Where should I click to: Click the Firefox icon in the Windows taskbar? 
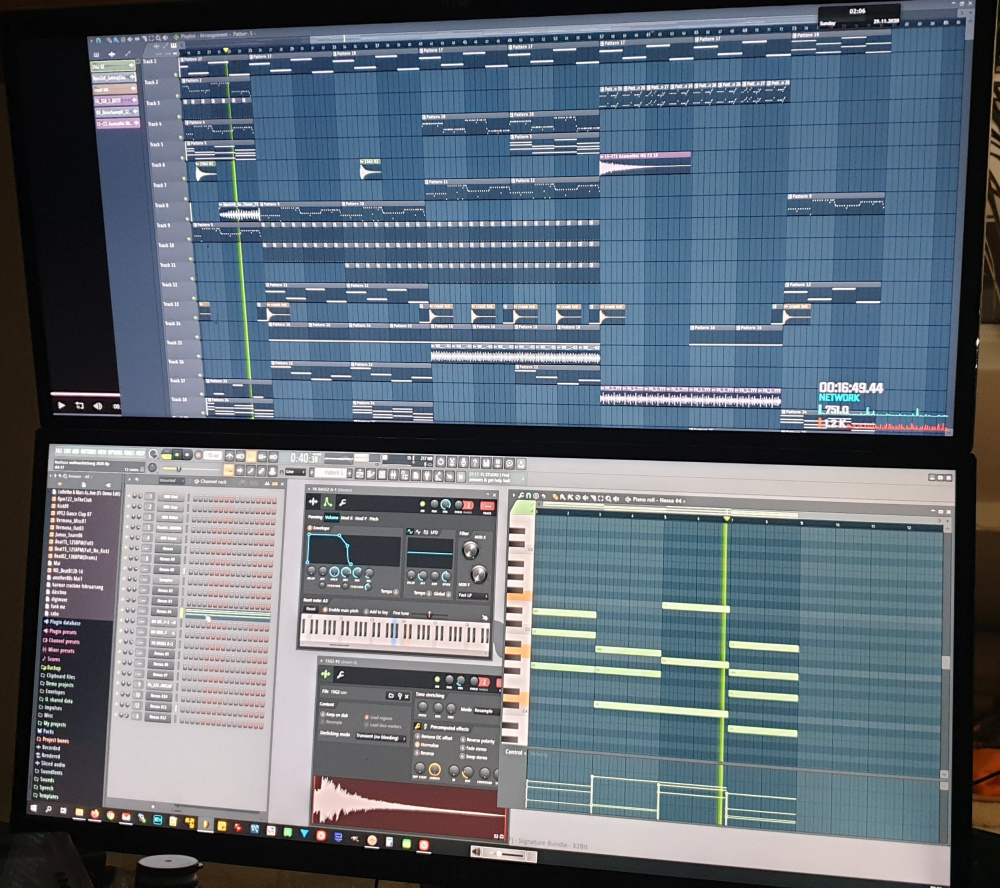tap(96, 814)
